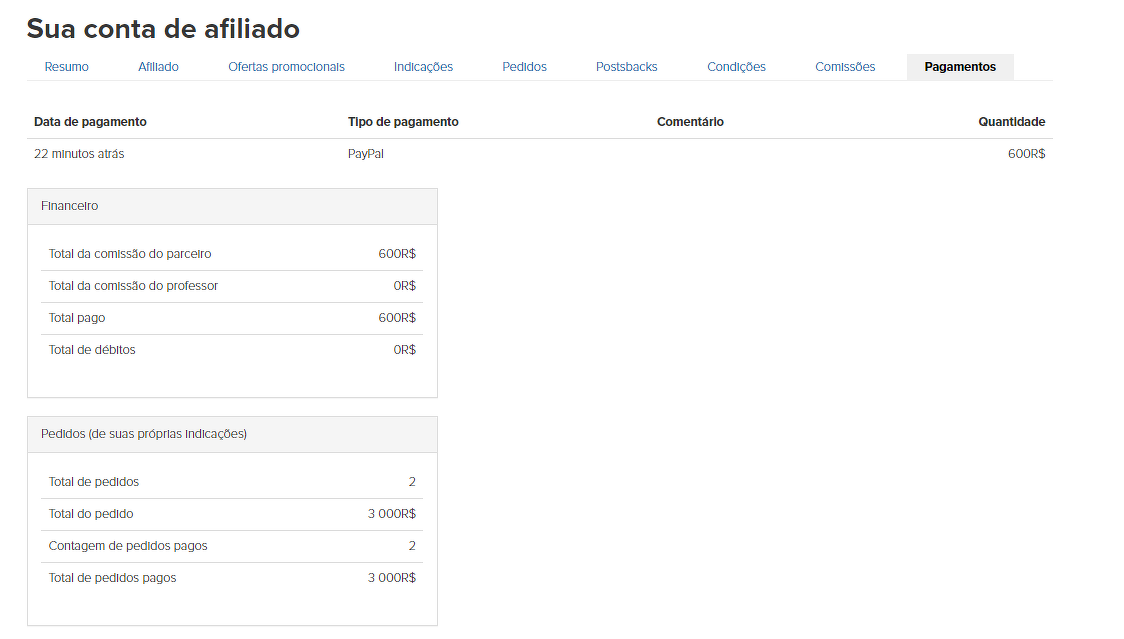Open the Comissões tab

click(x=845, y=67)
